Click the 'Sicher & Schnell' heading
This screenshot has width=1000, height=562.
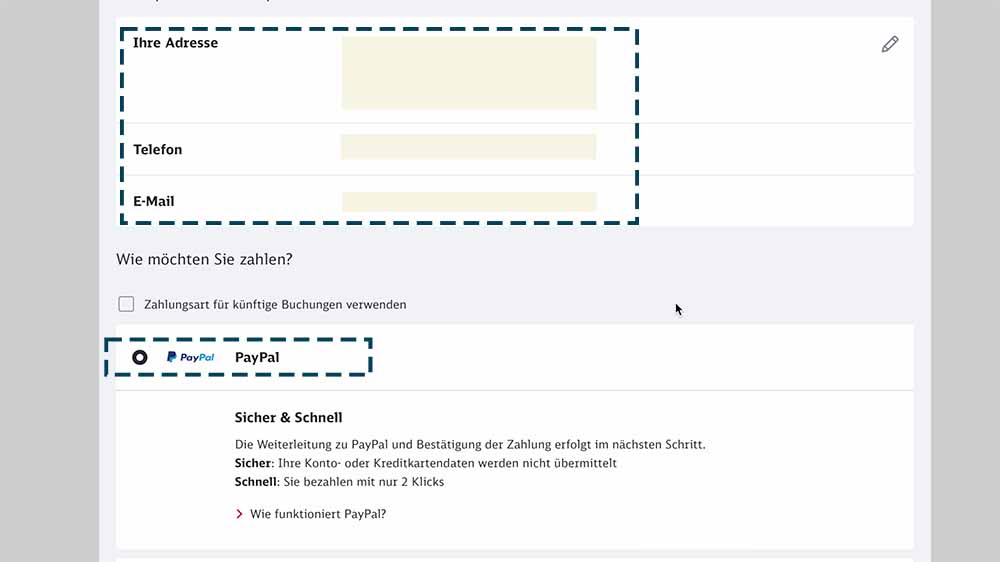[288, 417]
